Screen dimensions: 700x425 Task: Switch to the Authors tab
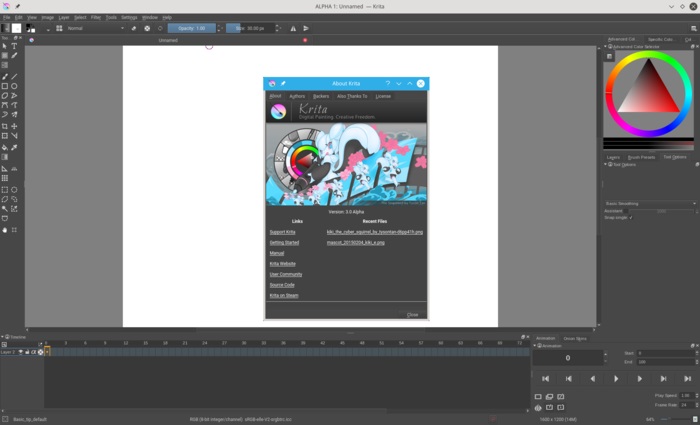[297, 96]
